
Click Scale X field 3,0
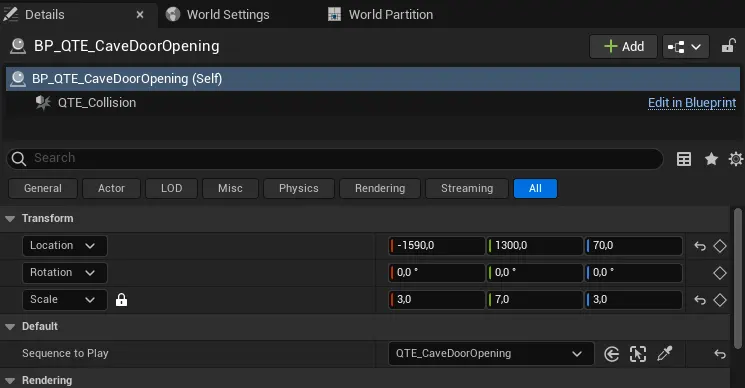pyautogui.click(x=436, y=300)
